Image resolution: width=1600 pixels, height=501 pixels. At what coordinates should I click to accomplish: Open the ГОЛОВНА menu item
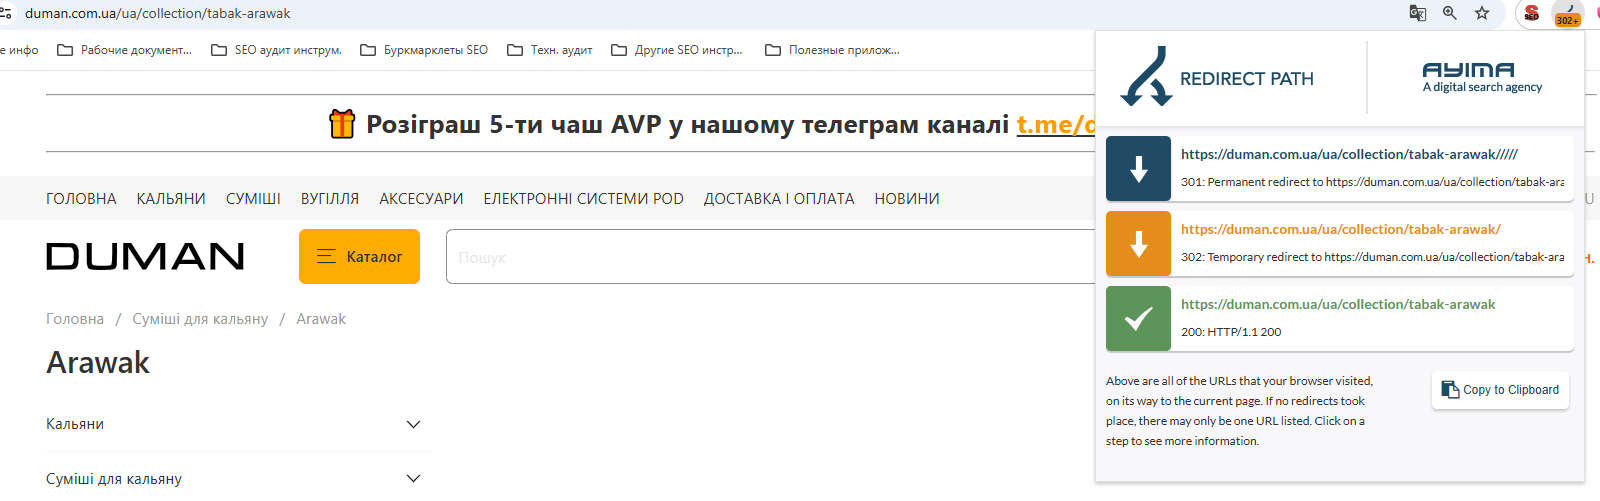pyautogui.click(x=81, y=199)
